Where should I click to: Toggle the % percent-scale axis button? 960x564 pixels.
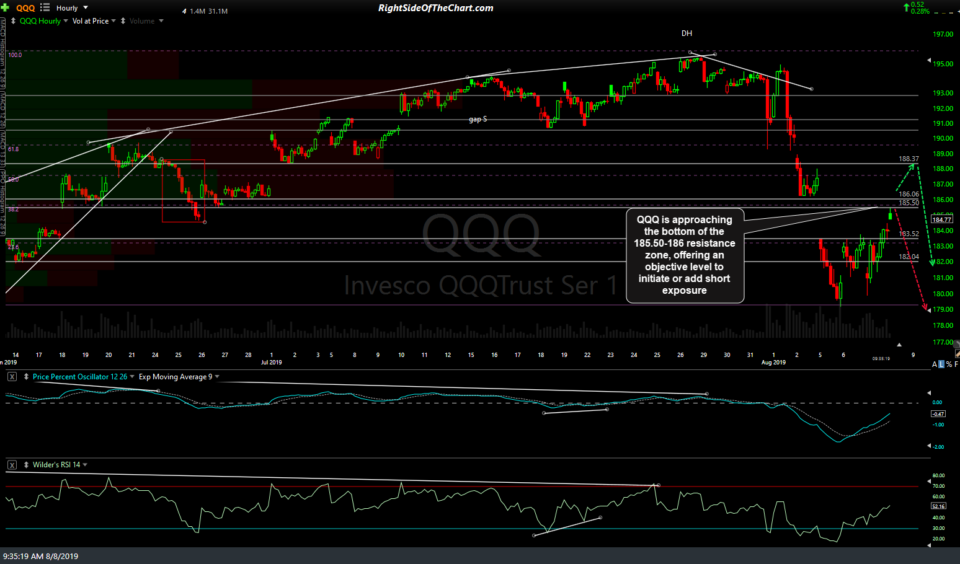pyautogui.click(x=948, y=364)
